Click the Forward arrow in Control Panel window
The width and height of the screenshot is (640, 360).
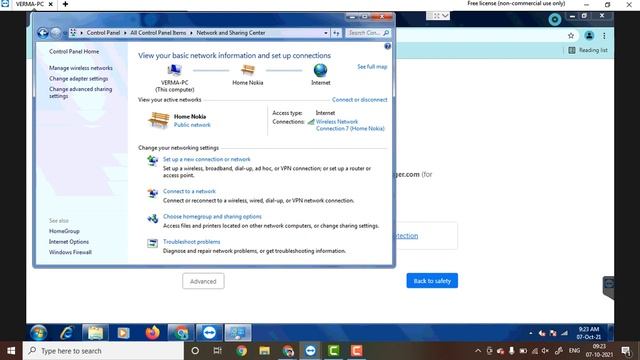(56, 33)
